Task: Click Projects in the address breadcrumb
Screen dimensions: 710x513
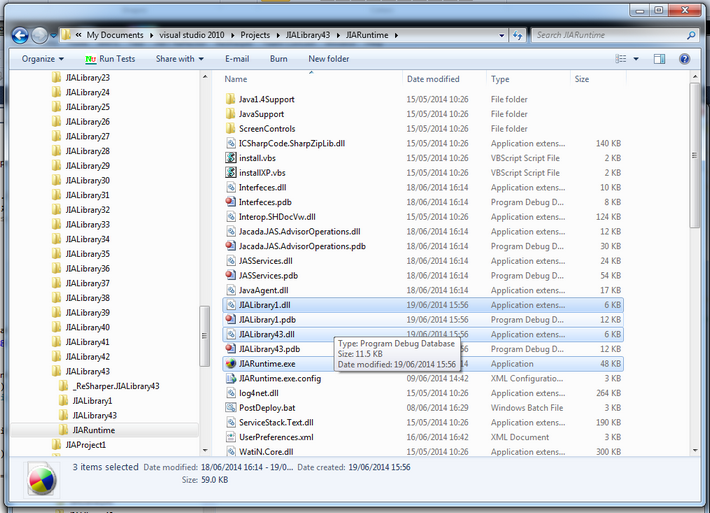Action: 255,35
